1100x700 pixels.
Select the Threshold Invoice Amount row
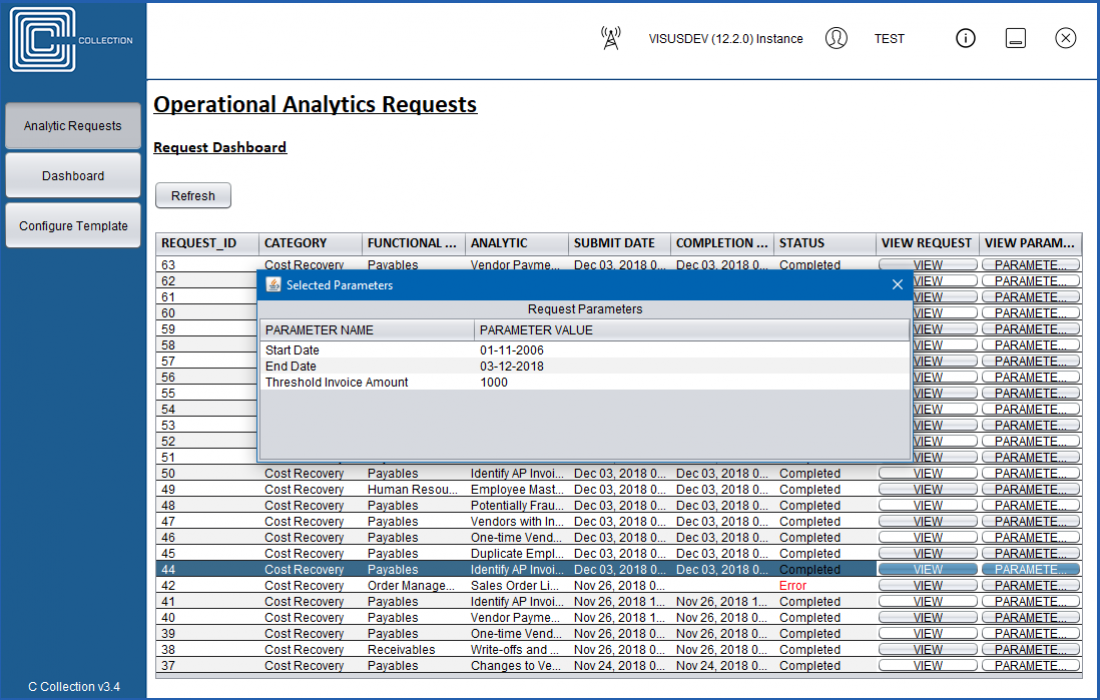pos(584,382)
